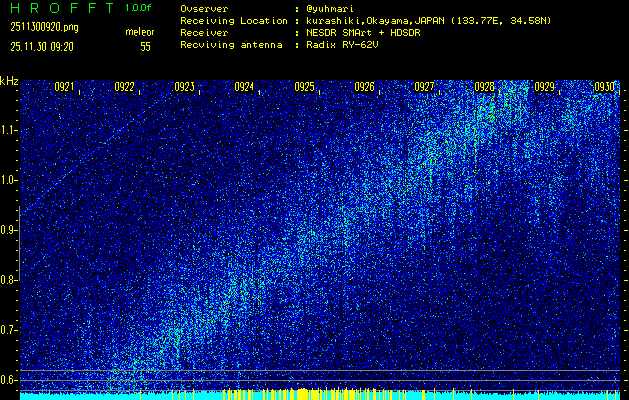Select the 1.0 frequency axis label

click(x=9, y=180)
